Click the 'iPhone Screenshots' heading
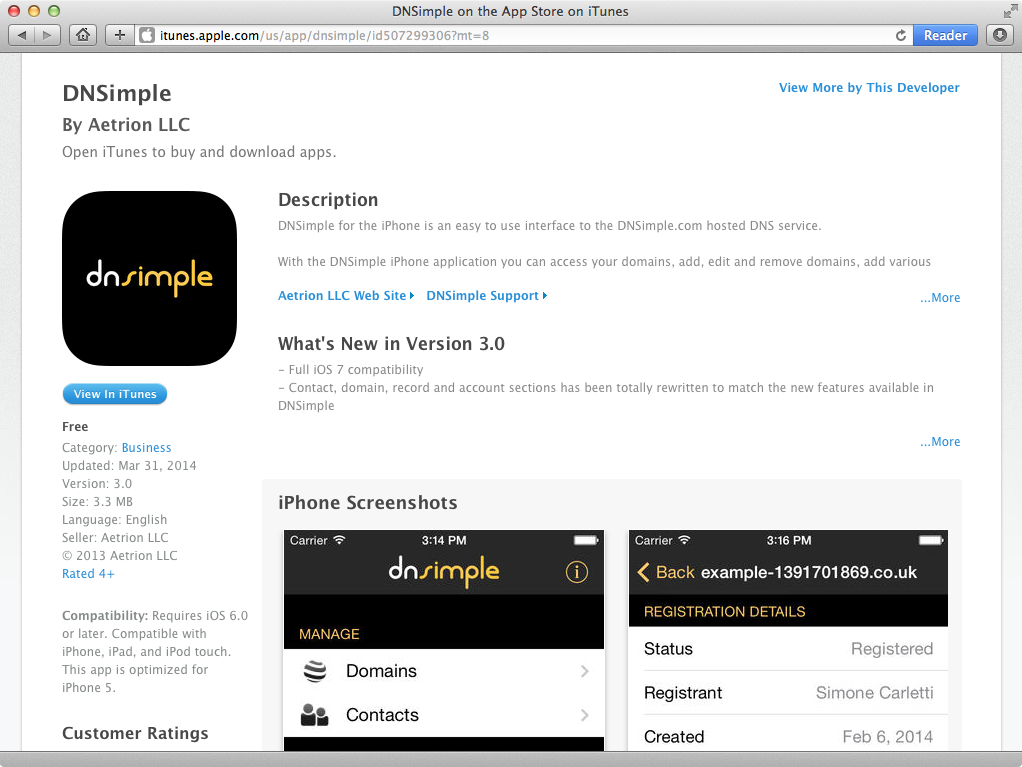 point(368,502)
